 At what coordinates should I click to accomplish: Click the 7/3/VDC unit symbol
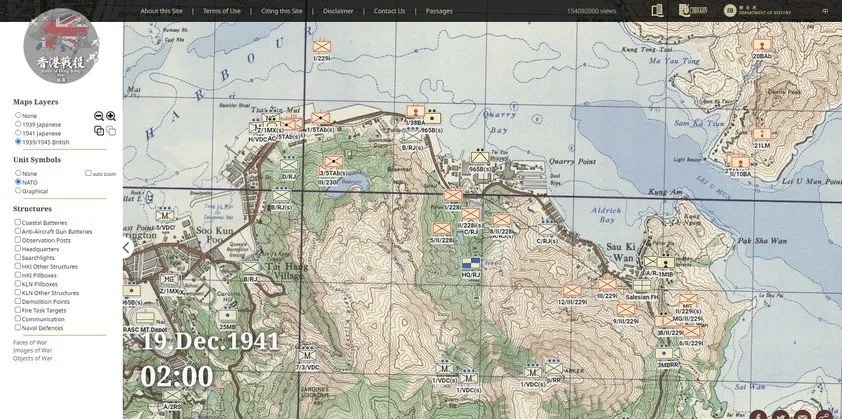[x=307, y=356]
